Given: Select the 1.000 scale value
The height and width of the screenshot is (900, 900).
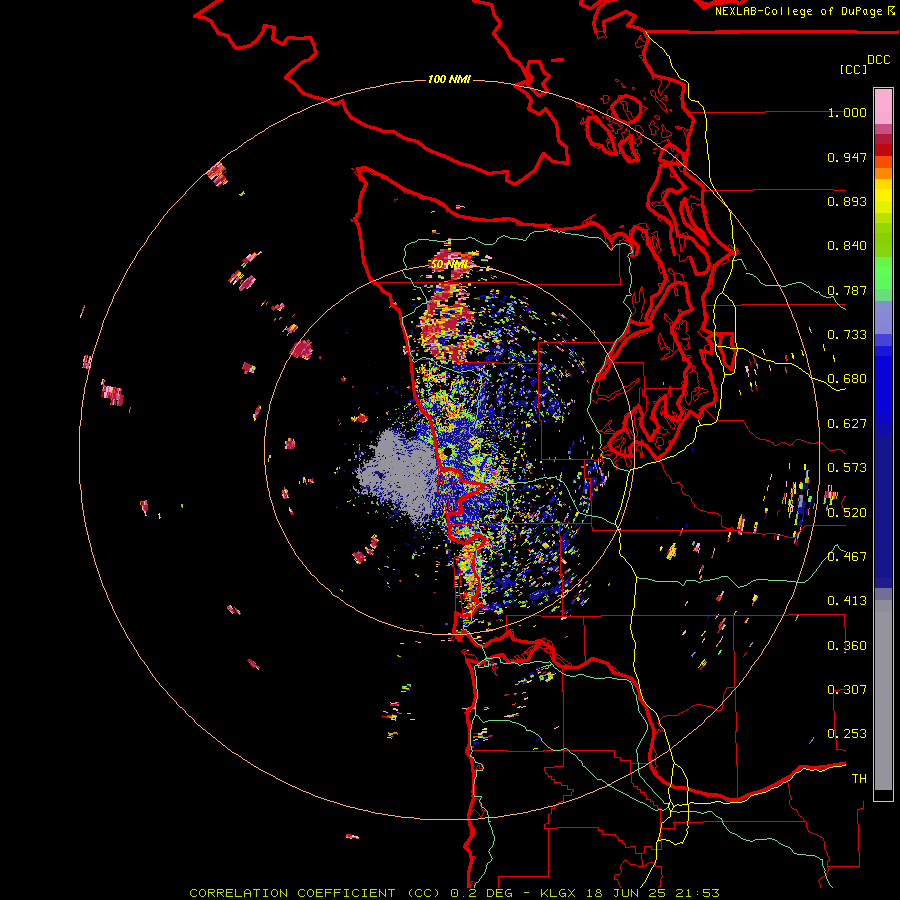Looking at the screenshot, I should tap(847, 112).
